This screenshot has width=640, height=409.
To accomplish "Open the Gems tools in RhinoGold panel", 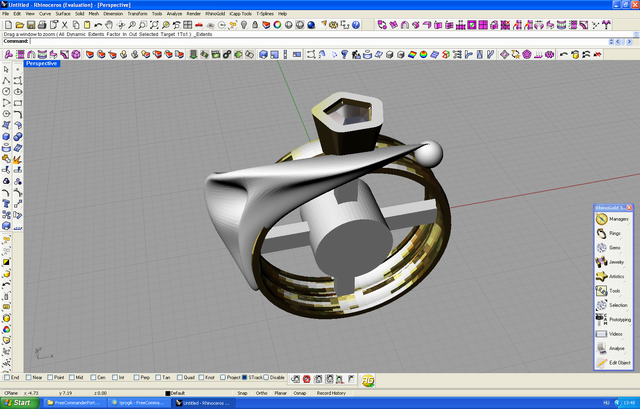I will (601, 247).
